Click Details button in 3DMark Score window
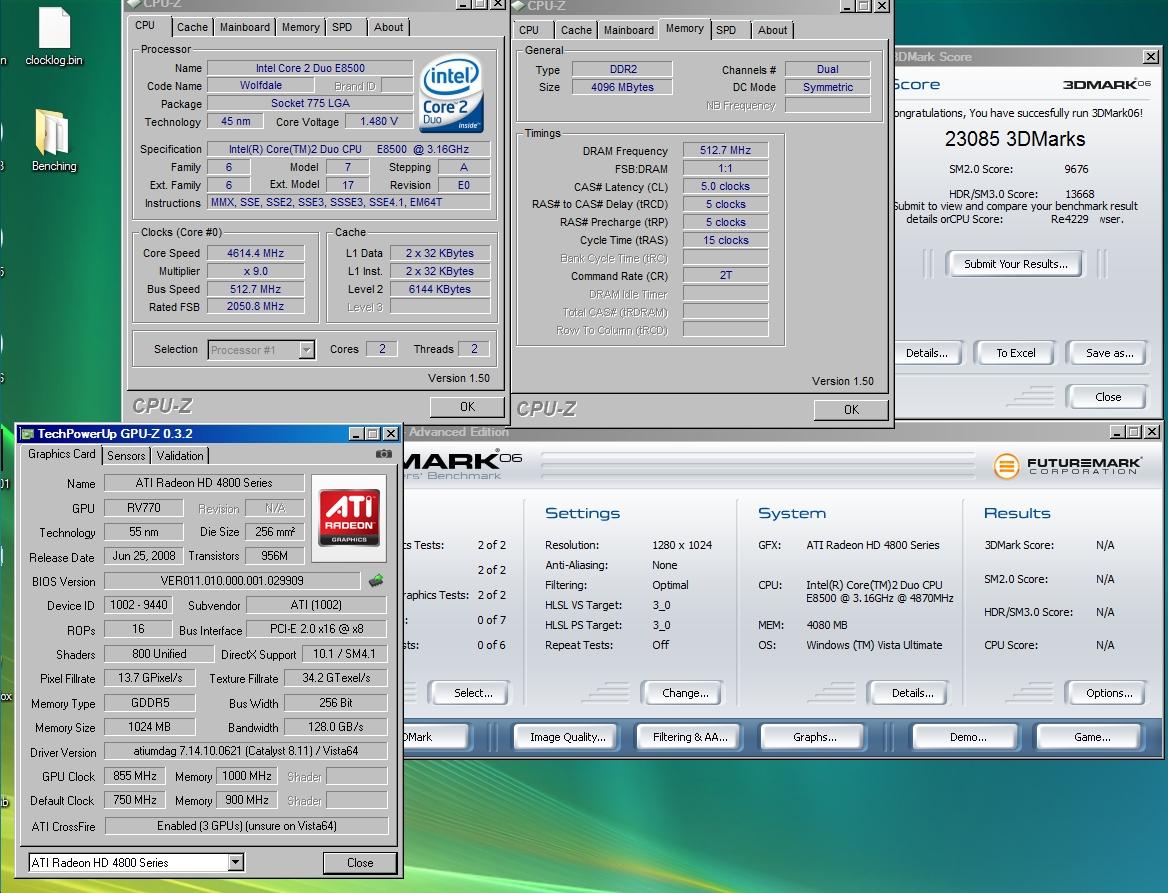The width and height of the screenshot is (1168, 893). click(927, 353)
